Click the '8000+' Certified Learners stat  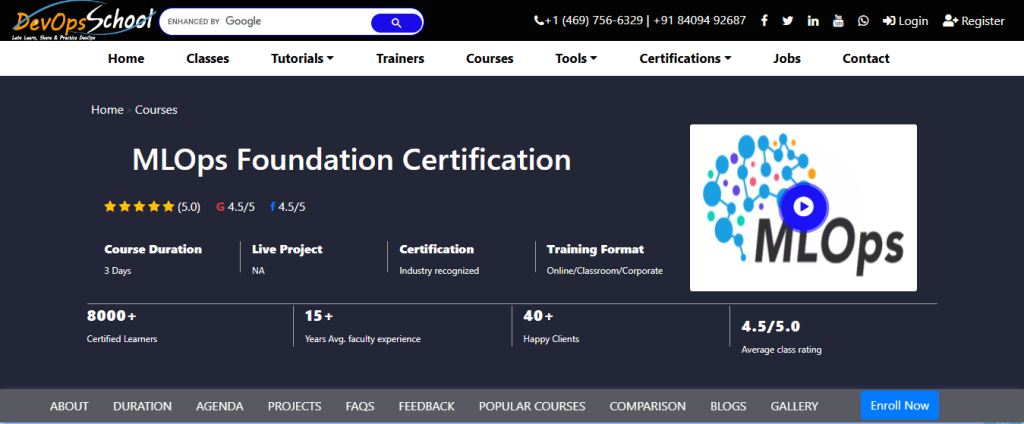pyautogui.click(x=112, y=316)
